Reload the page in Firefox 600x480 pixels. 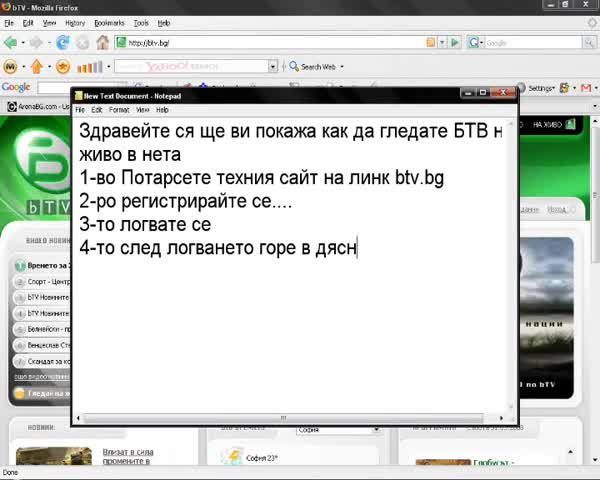point(63,42)
